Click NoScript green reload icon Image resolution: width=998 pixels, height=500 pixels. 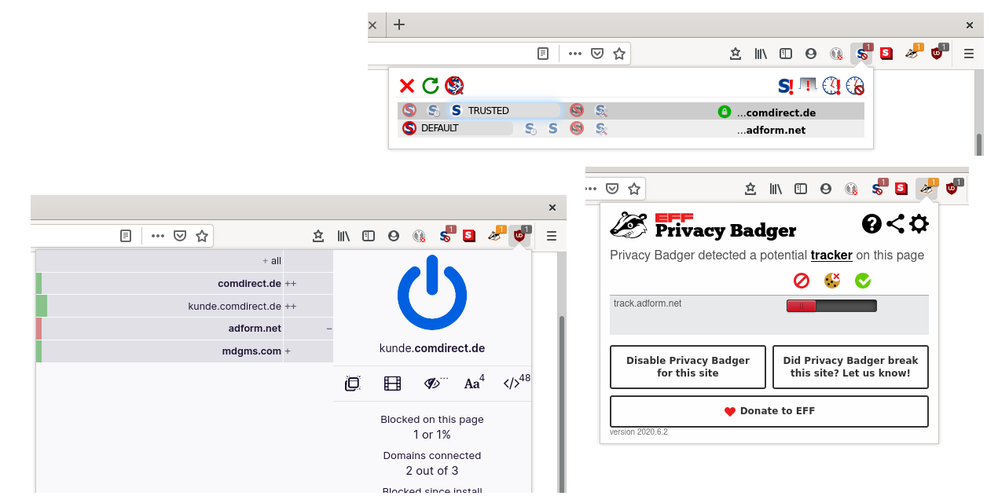coord(430,86)
